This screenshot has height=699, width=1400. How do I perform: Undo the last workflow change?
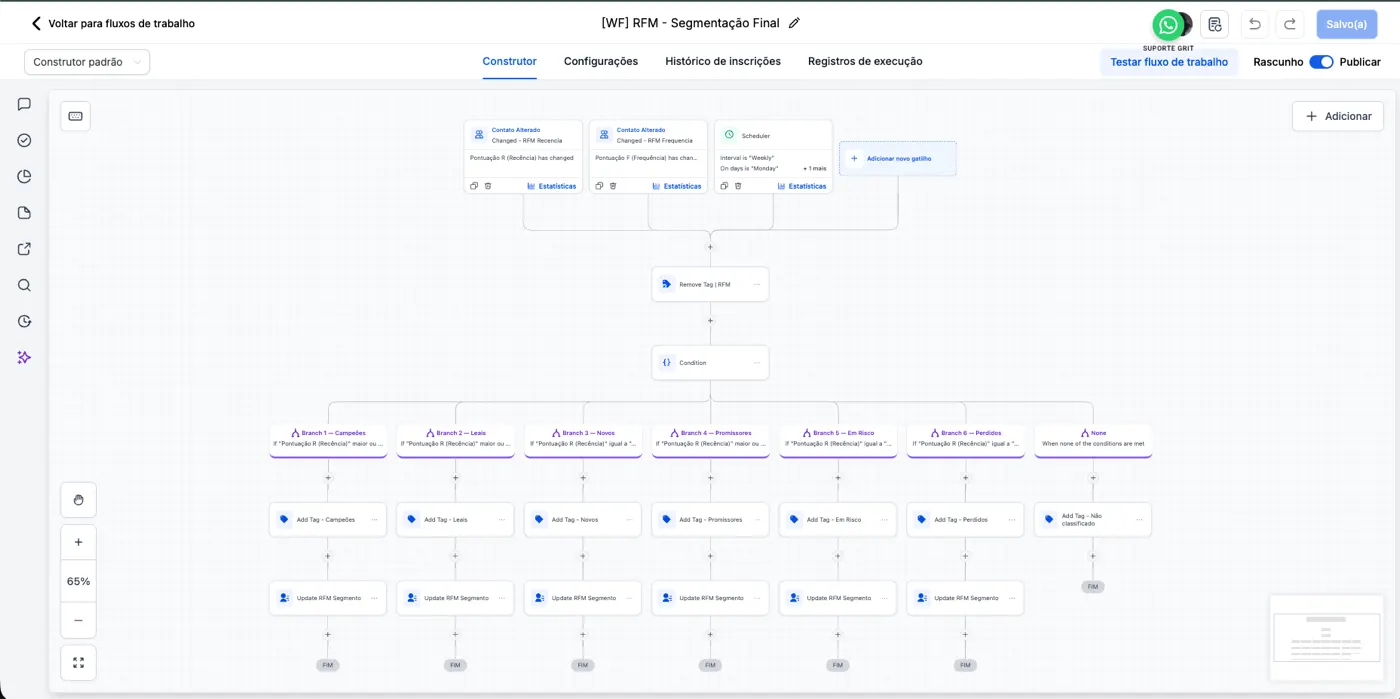[x=1255, y=24]
